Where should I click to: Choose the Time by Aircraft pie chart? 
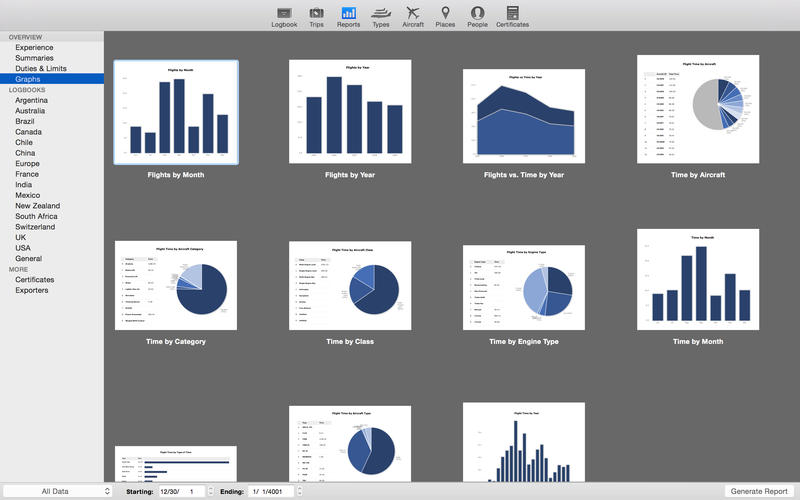[698, 108]
